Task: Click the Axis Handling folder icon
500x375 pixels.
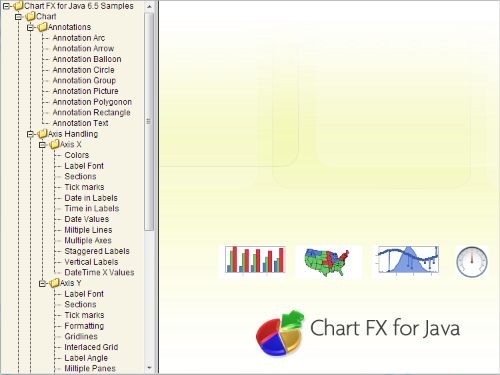Action: pyautogui.click(x=42, y=134)
